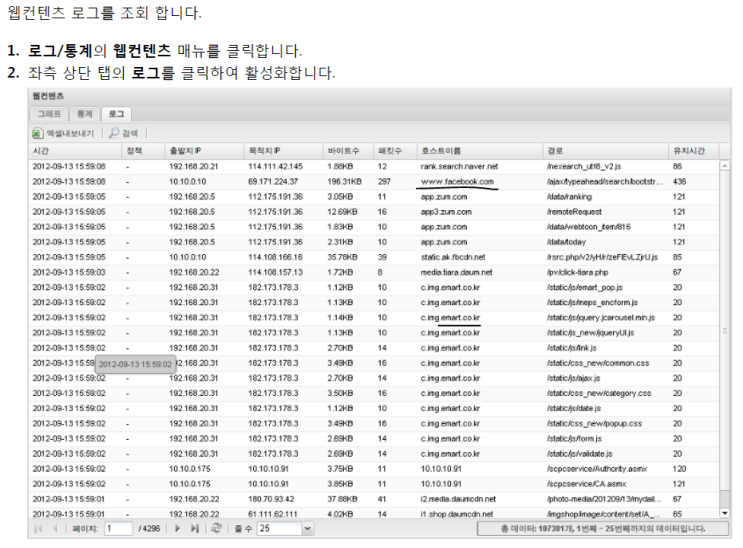743x548 pixels.
Task: Click the search magnifier icon
Action: pos(114,133)
